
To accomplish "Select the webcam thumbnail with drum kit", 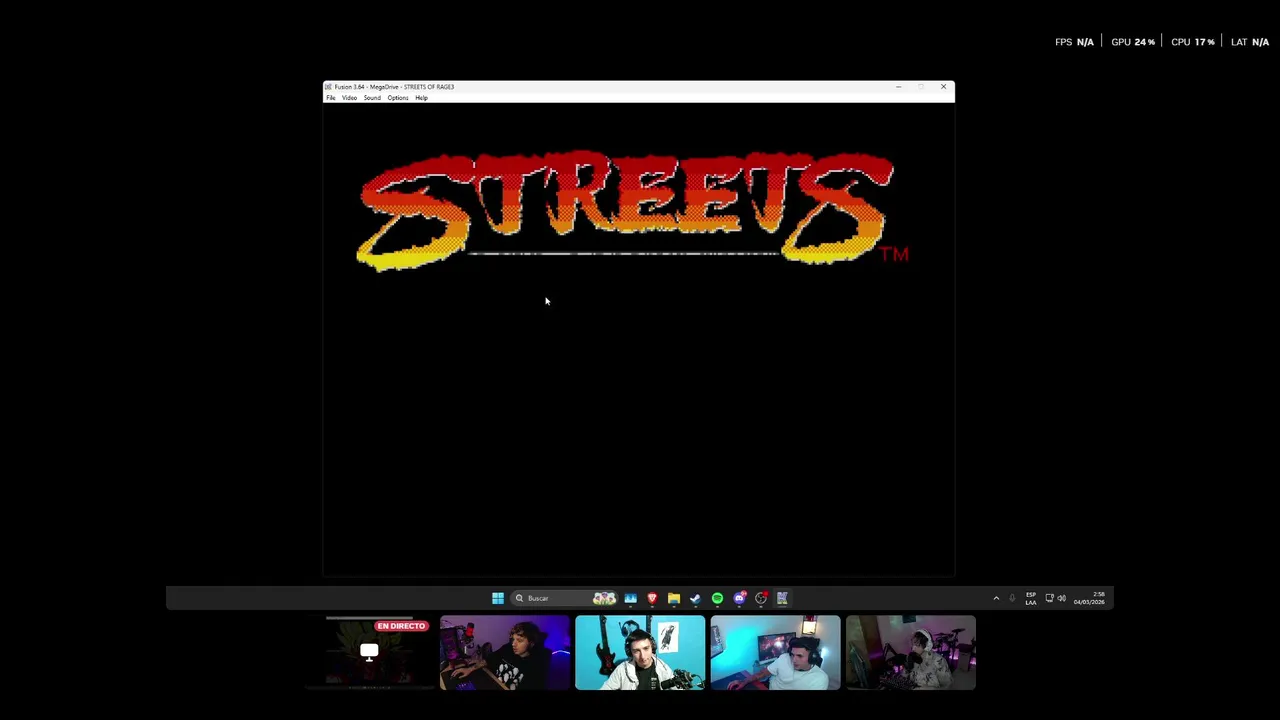I will click(910, 653).
